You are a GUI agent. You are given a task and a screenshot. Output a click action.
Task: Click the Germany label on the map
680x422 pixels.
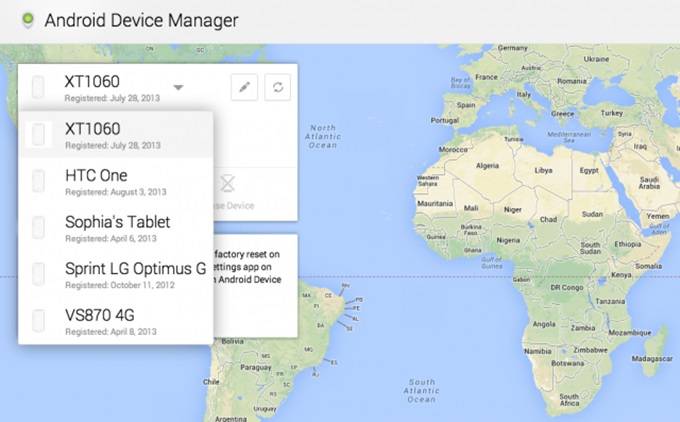click(513, 48)
